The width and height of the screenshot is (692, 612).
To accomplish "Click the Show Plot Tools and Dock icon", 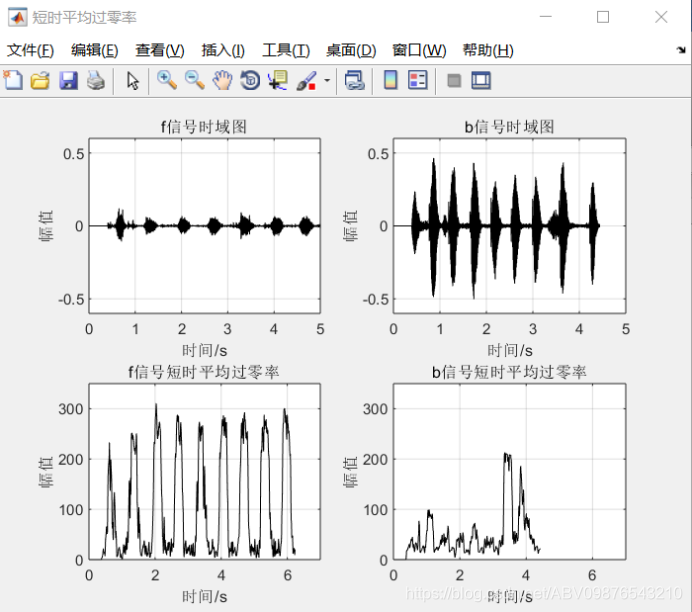I will click(x=481, y=81).
